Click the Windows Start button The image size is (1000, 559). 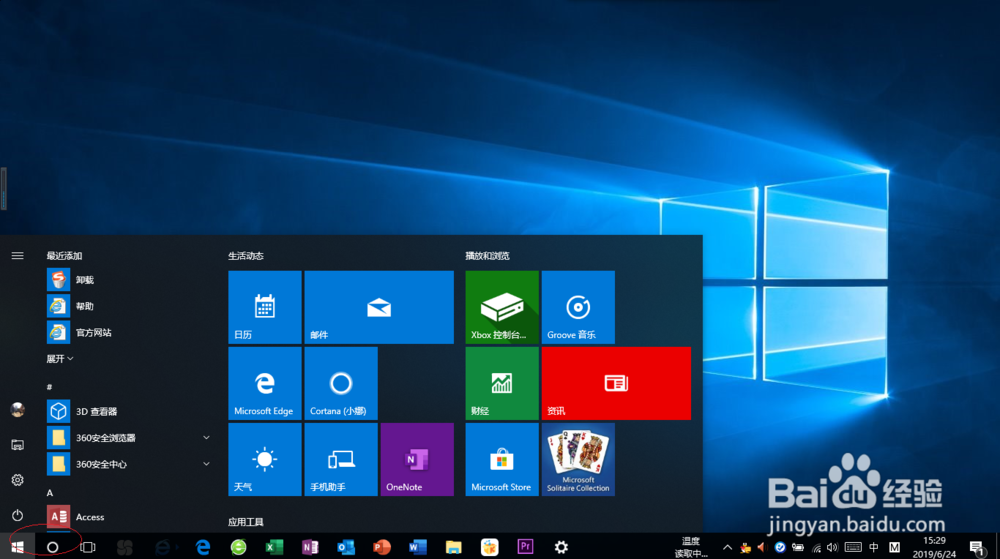(17, 547)
